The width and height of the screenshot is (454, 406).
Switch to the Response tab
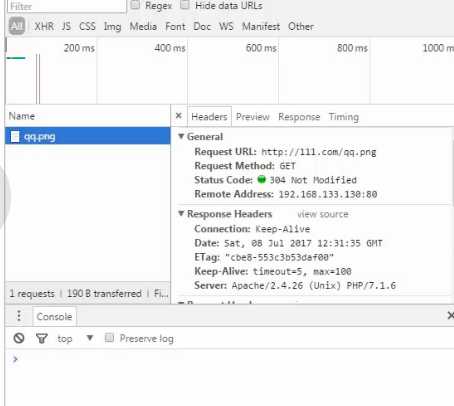tap(299, 117)
